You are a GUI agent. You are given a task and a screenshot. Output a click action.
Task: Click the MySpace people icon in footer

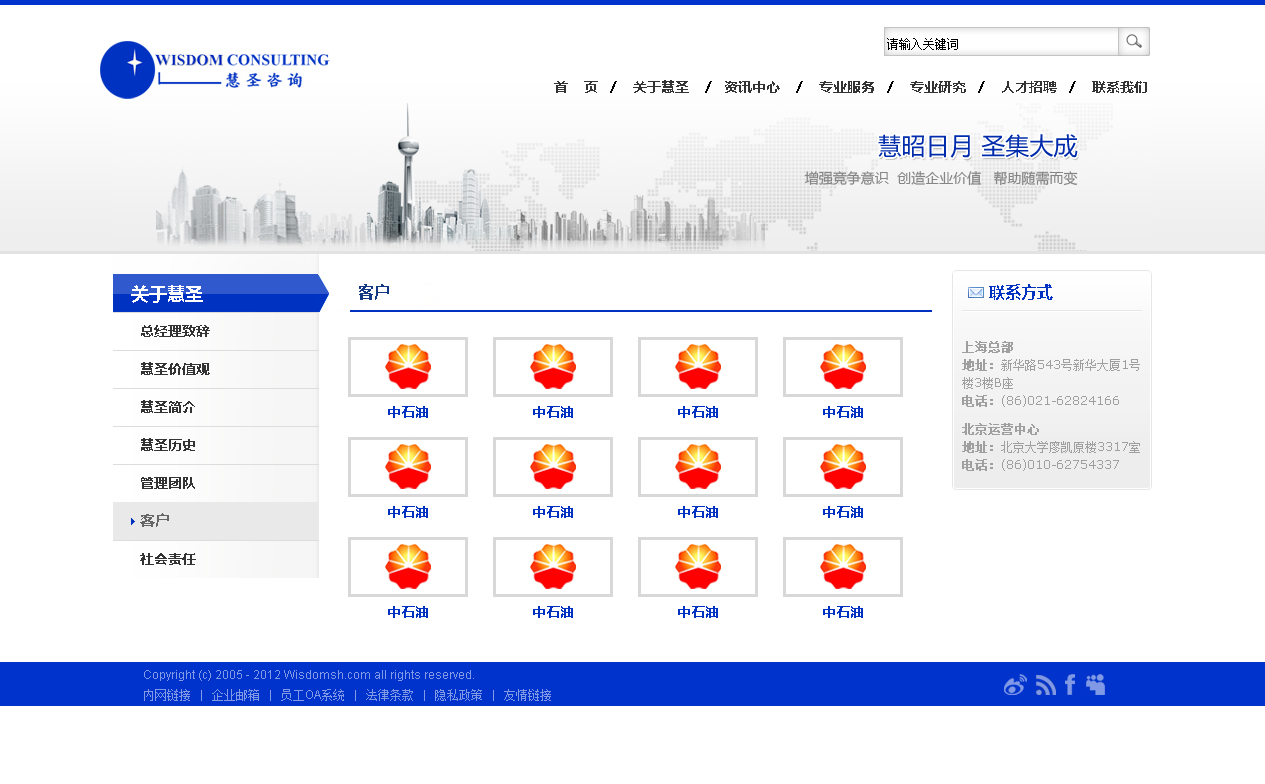pyautogui.click(x=1095, y=685)
